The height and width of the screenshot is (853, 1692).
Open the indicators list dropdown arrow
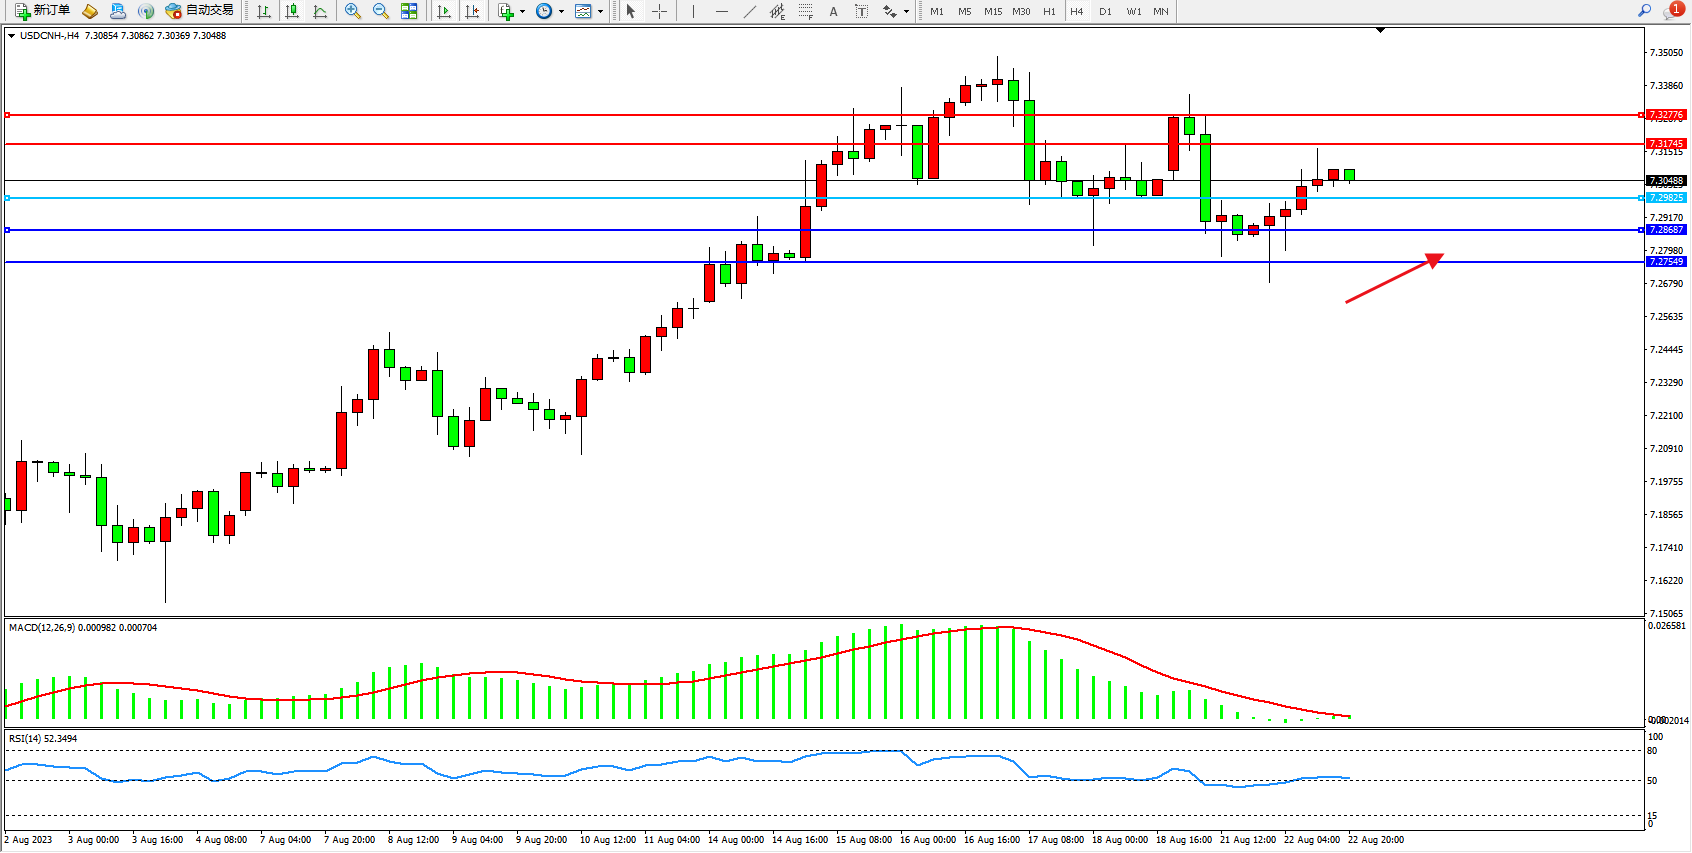pos(522,12)
